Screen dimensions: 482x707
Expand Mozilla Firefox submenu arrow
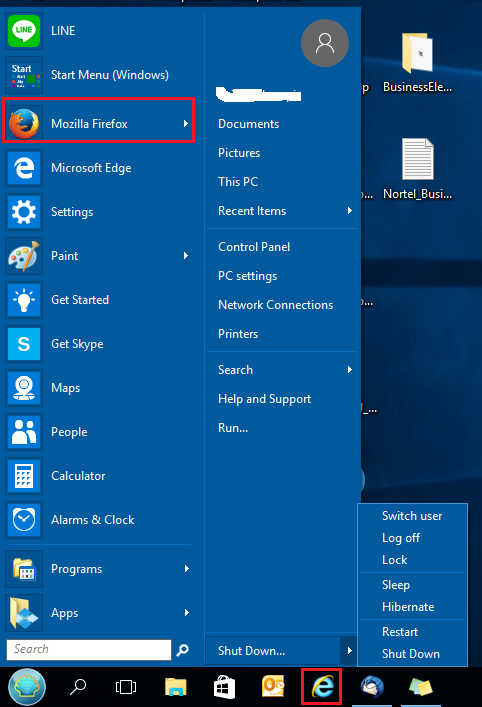click(x=186, y=123)
